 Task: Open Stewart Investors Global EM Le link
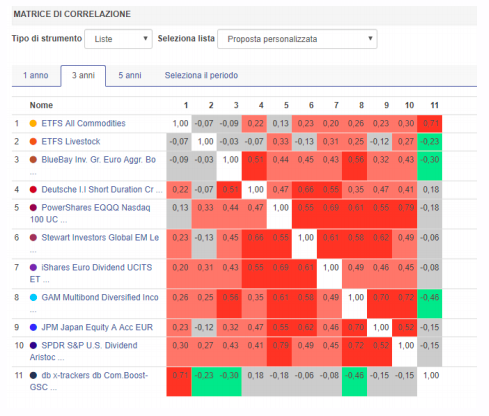(x=100, y=238)
